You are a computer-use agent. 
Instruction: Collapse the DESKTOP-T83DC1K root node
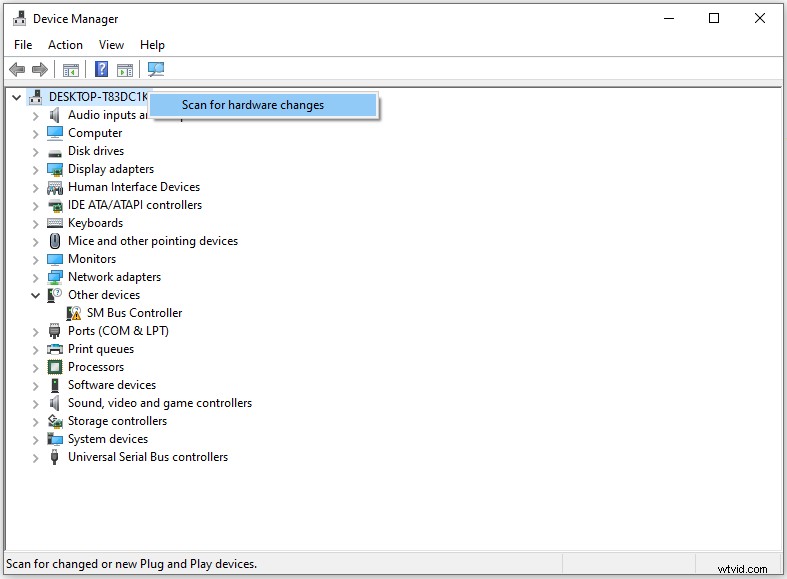[x=17, y=97]
